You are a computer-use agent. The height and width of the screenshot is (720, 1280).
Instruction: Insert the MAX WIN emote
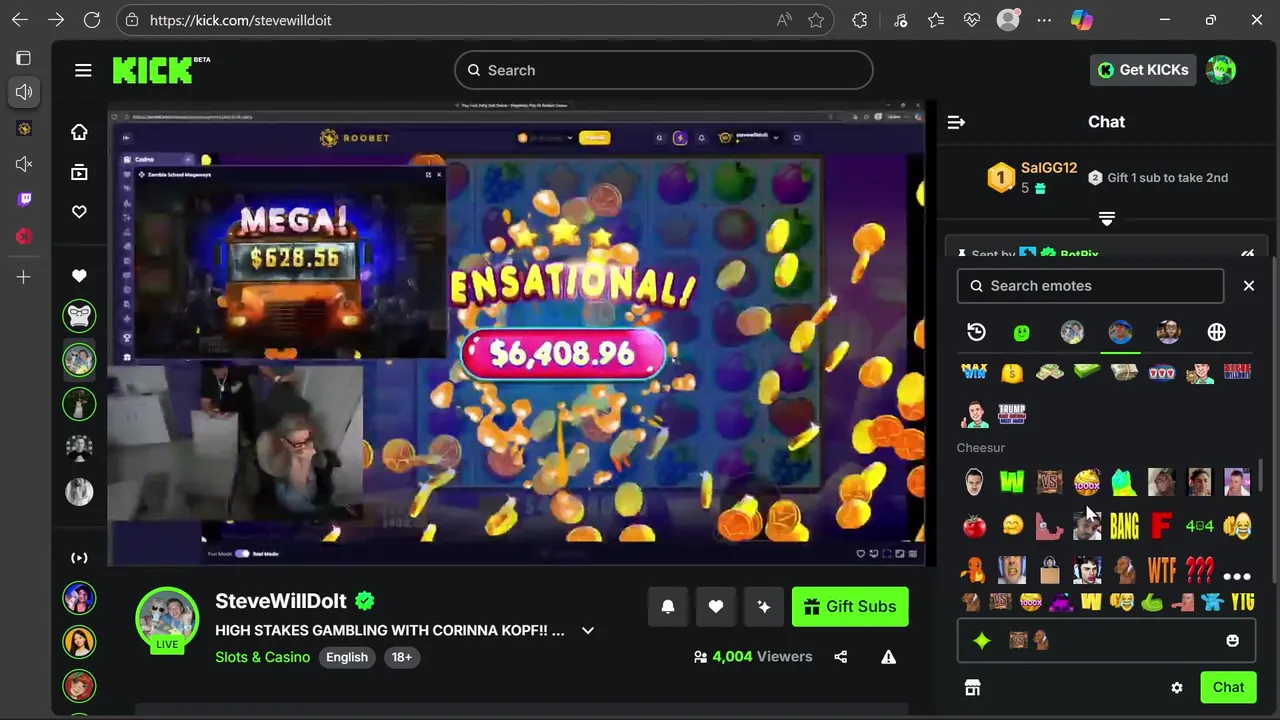click(x=974, y=372)
